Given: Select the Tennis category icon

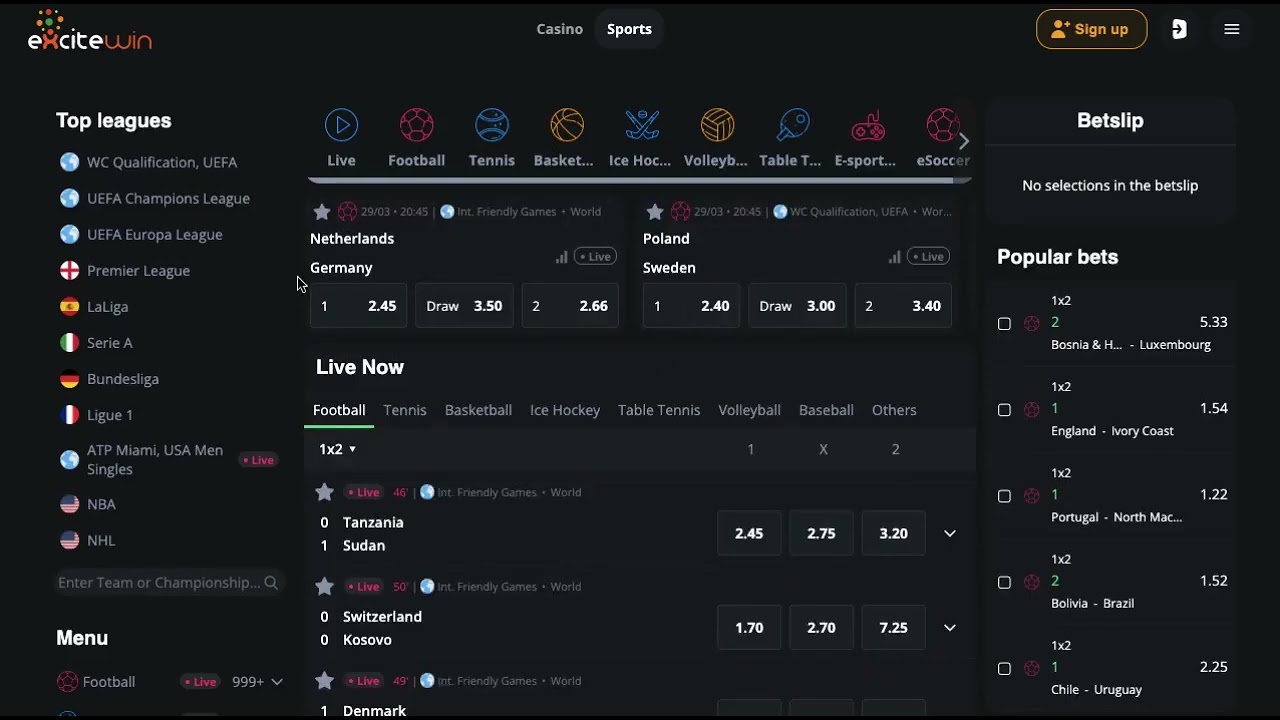Looking at the screenshot, I should (x=492, y=126).
